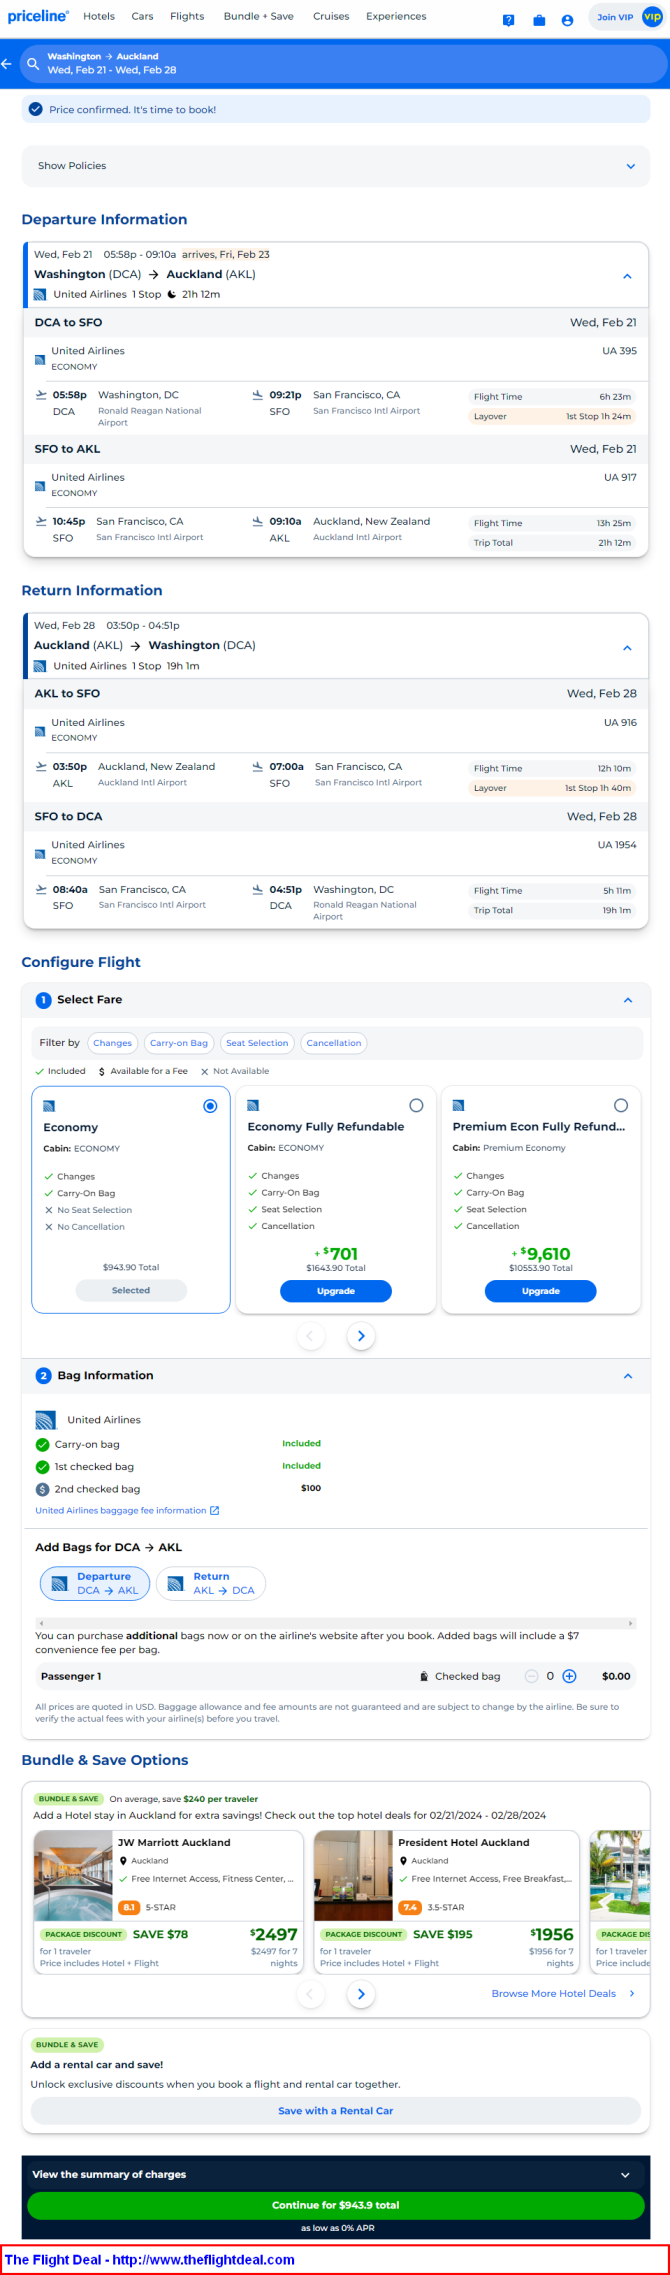Open the Experiences menu item
The image size is (670, 2275).
(x=396, y=16)
